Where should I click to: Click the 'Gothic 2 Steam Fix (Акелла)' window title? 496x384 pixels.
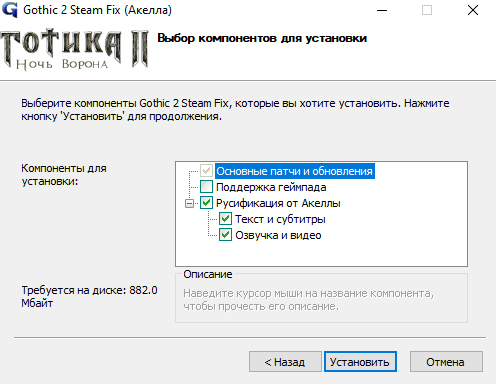point(97,10)
